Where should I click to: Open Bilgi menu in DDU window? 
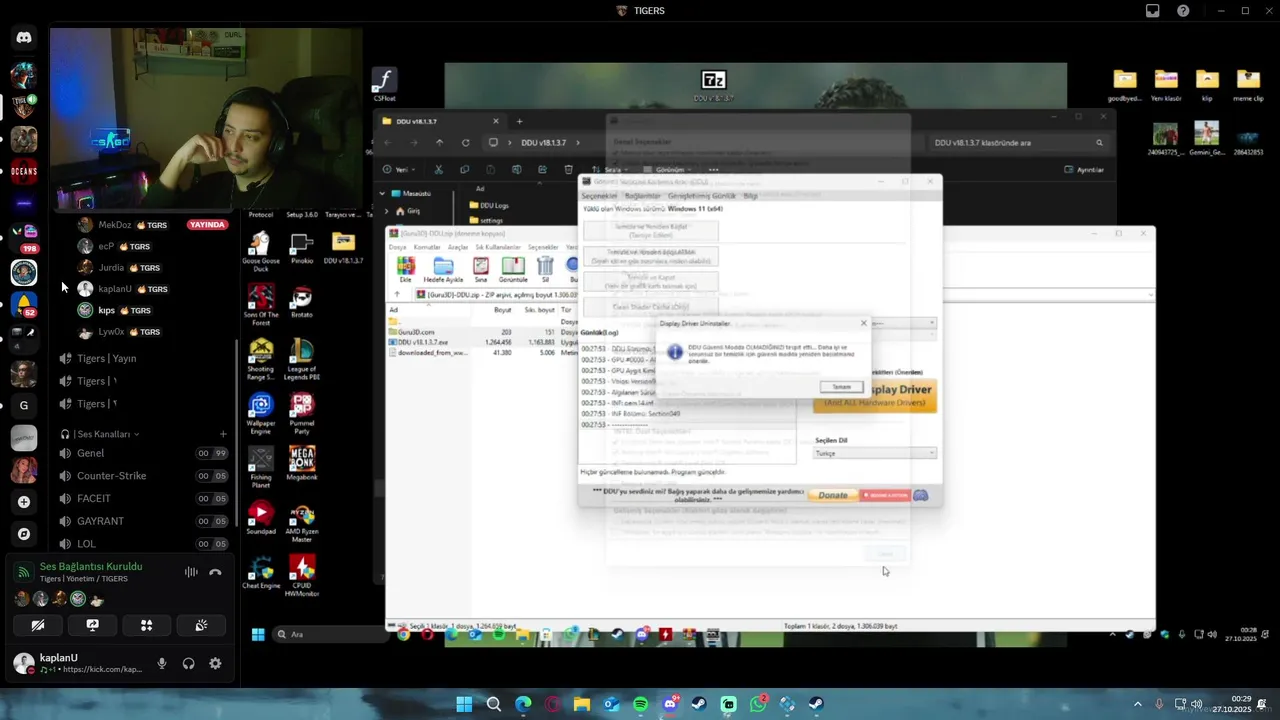point(750,196)
